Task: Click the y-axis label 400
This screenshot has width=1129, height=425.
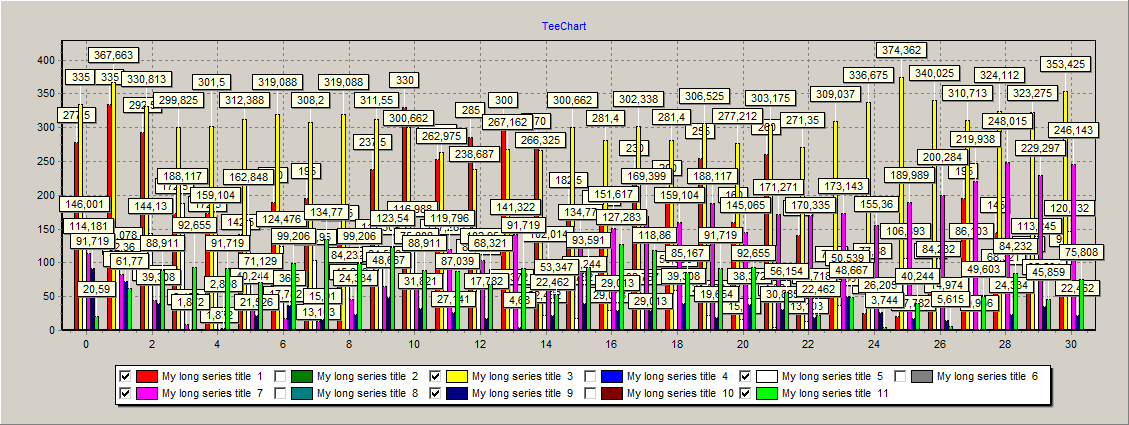Action: click(x=47, y=61)
